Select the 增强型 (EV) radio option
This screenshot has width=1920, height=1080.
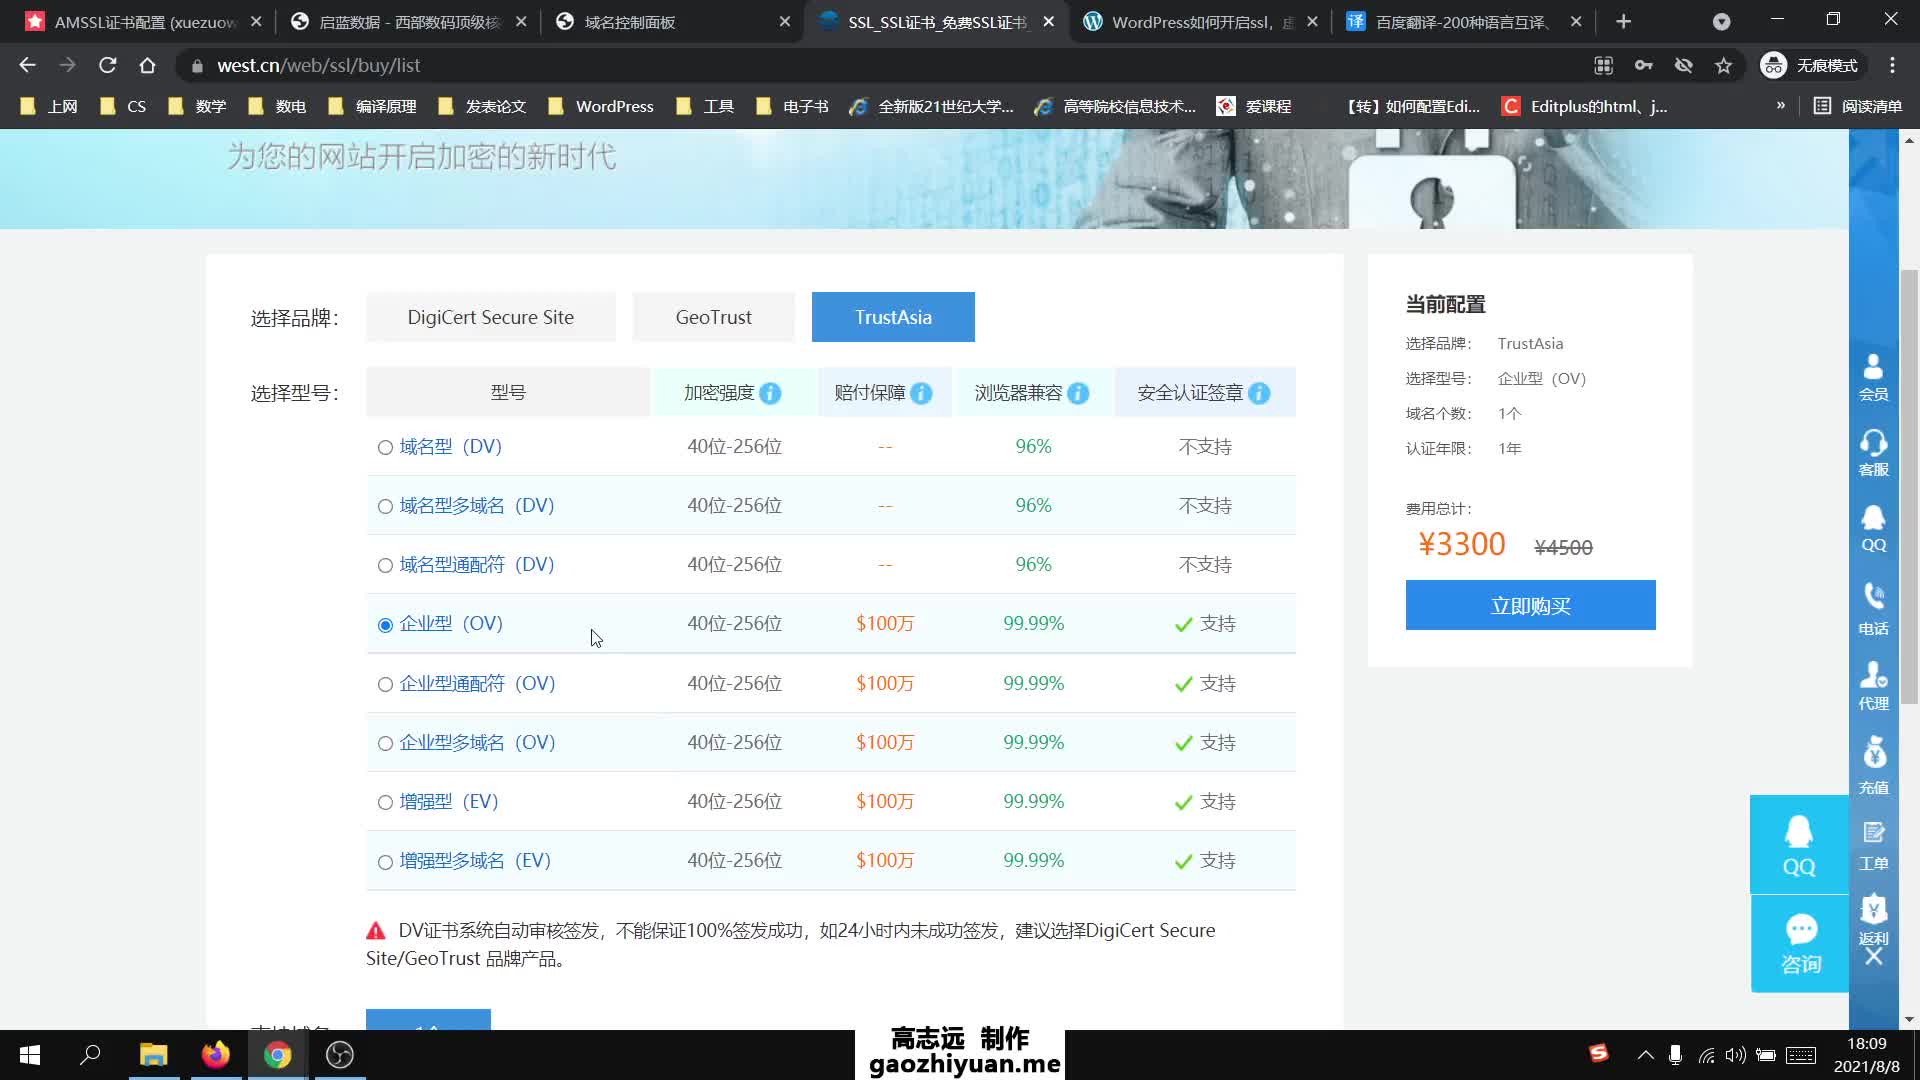[385, 802]
